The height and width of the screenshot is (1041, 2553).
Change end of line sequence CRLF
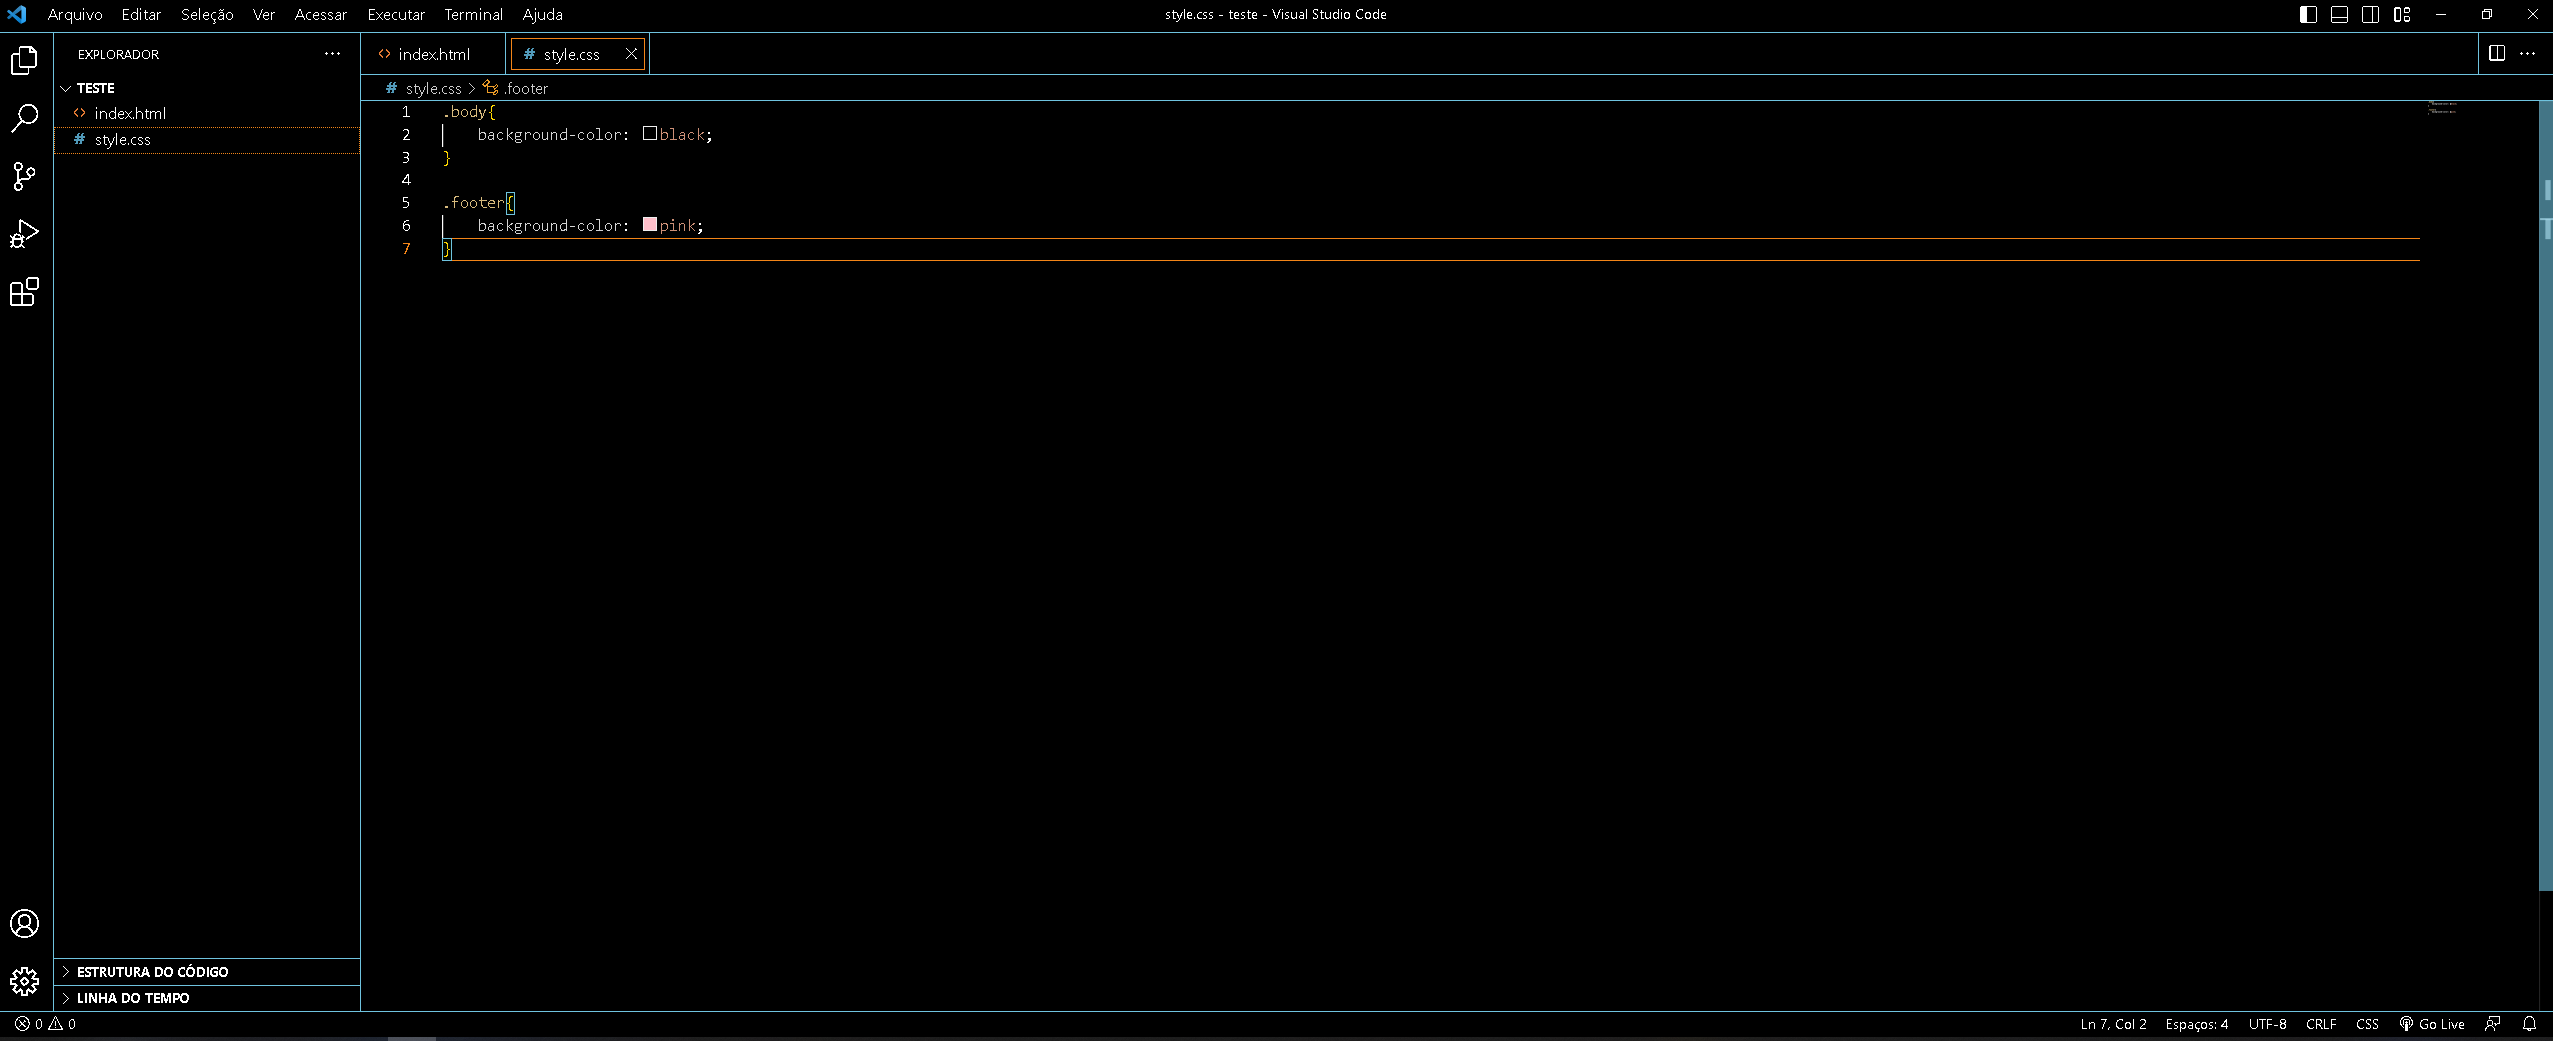click(x=2321, y=1024)
